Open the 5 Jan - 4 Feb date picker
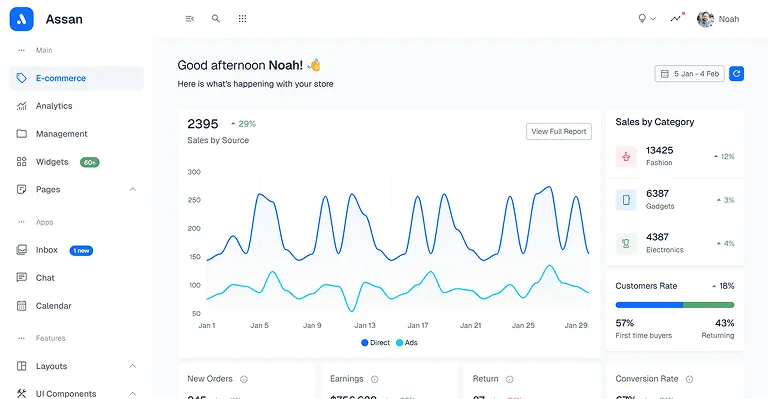 click(x=690, y=74)
